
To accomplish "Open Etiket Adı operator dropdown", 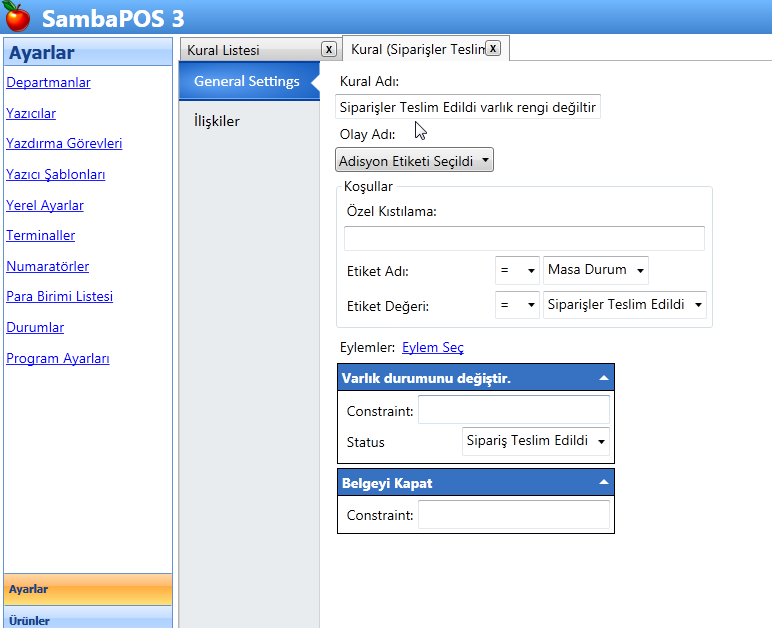I will click(517, 270).
